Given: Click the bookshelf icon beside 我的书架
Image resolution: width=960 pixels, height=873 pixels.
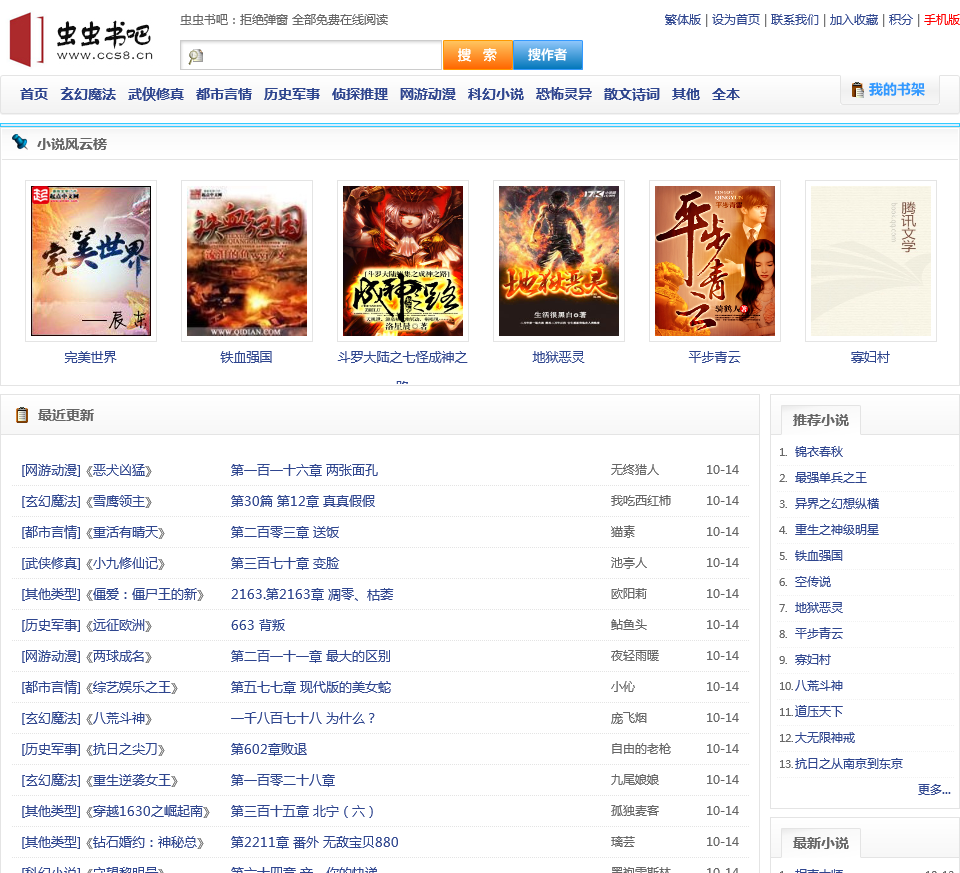Looking at the screenshot, I should [858, 90].
